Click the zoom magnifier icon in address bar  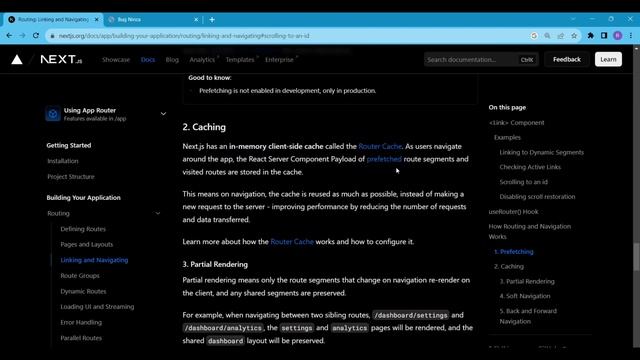547,36
